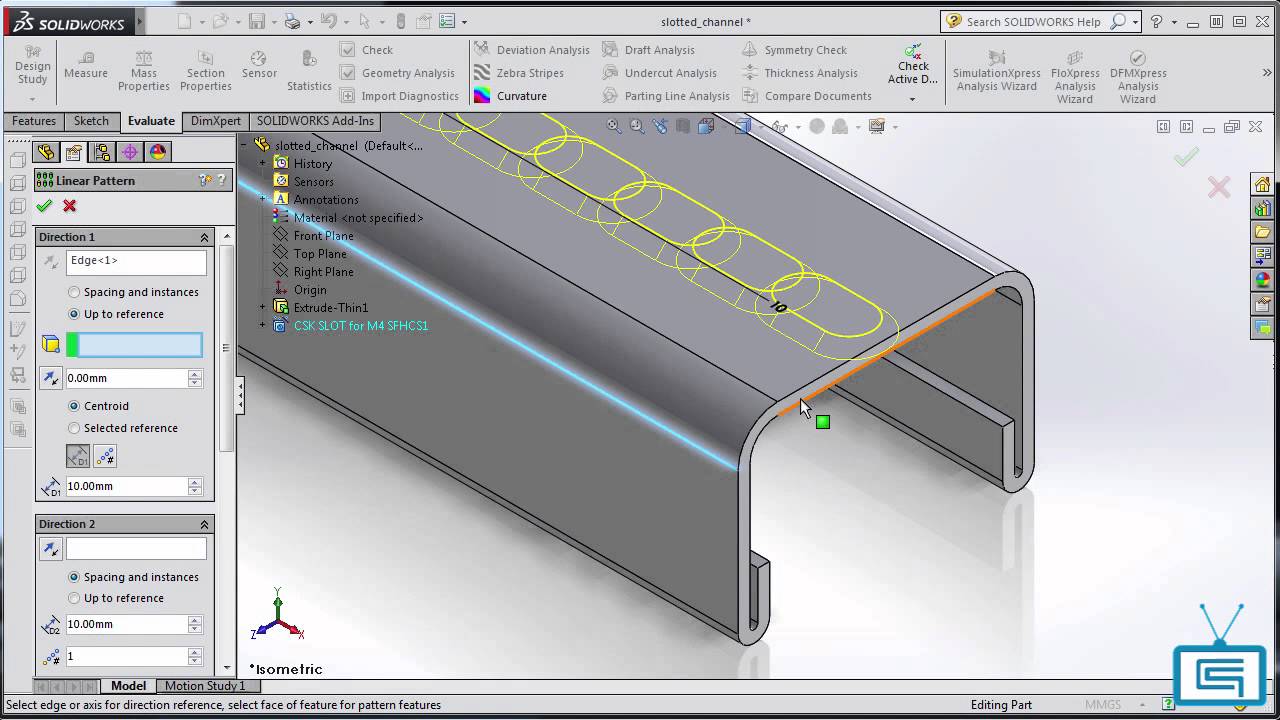Select the Measure tool
Screen dimensions: 1280x720
point(86,65)
